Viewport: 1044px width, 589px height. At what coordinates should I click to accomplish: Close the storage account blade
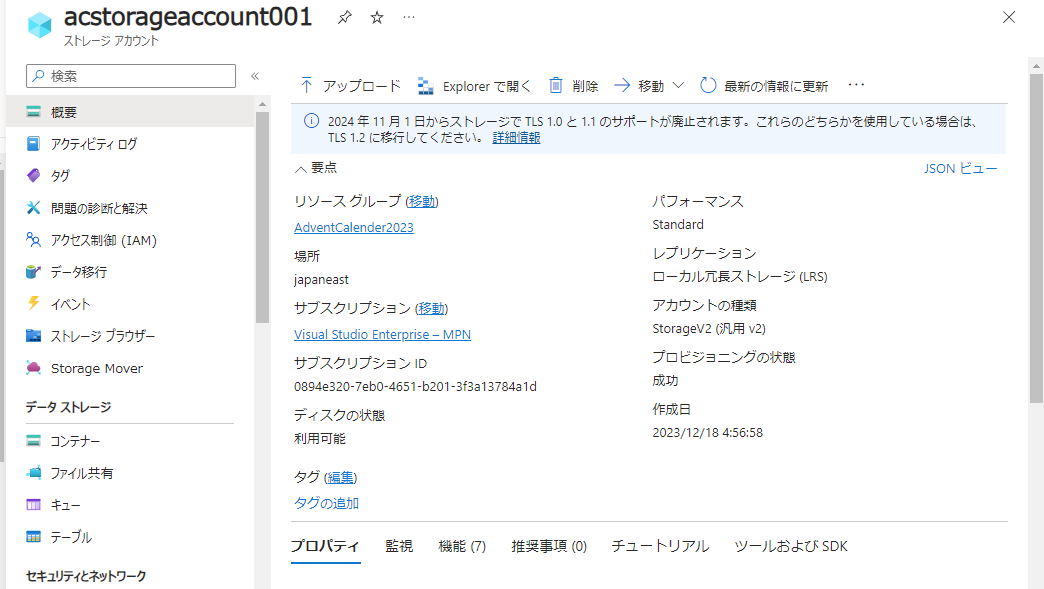click(1009, 17)
